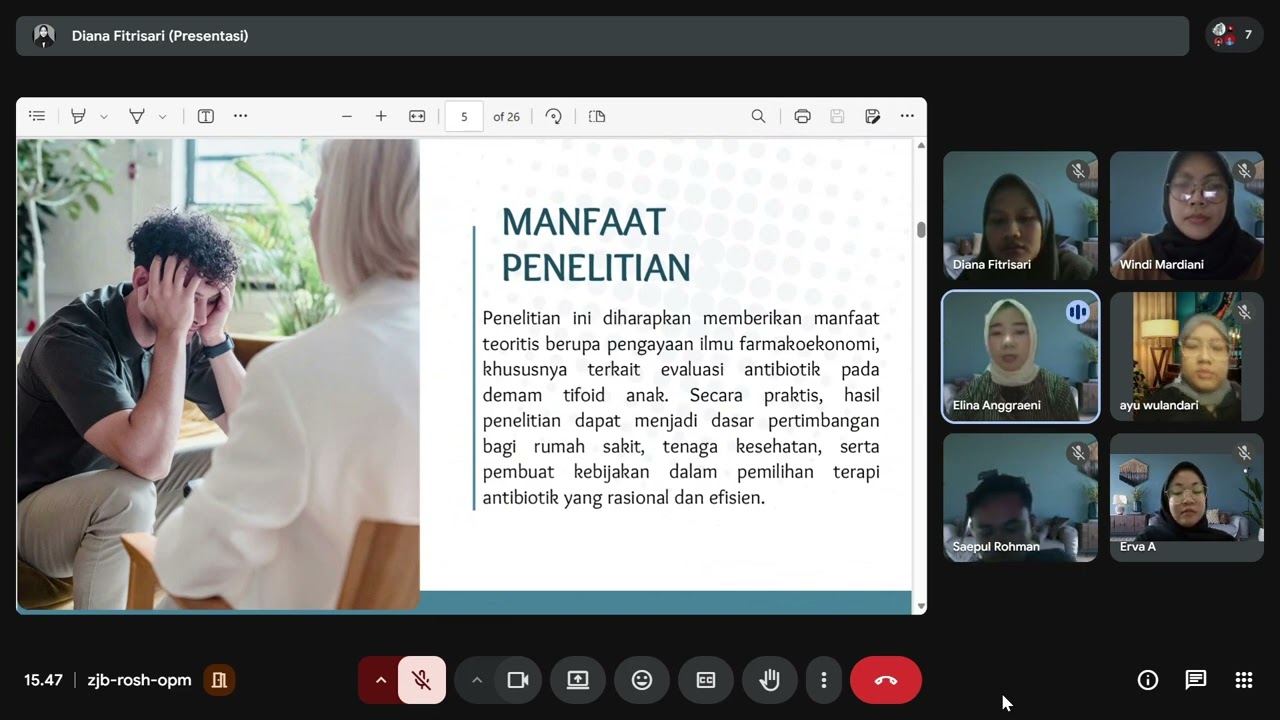The height and width of the screenshot is (720, 1280).
Task: Zoom in with the plus icon
Action: (381, 116)
